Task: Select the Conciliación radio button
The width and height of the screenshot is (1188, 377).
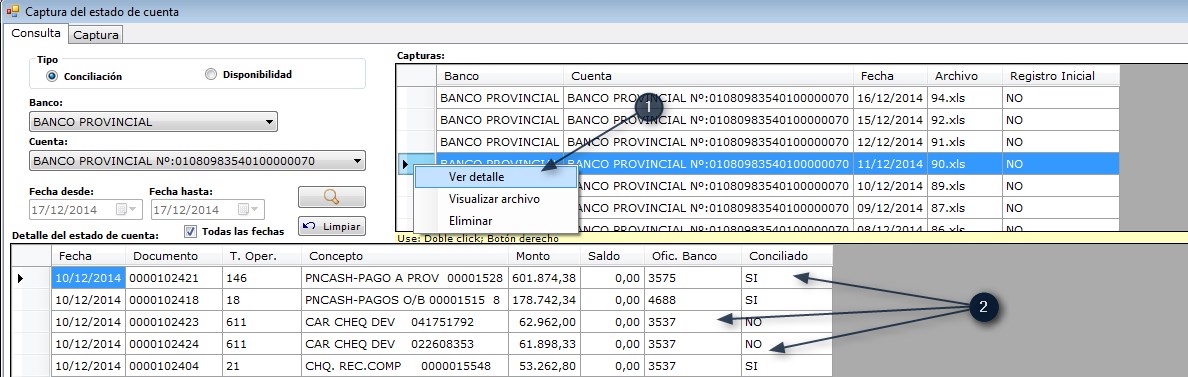Action: 52,76
